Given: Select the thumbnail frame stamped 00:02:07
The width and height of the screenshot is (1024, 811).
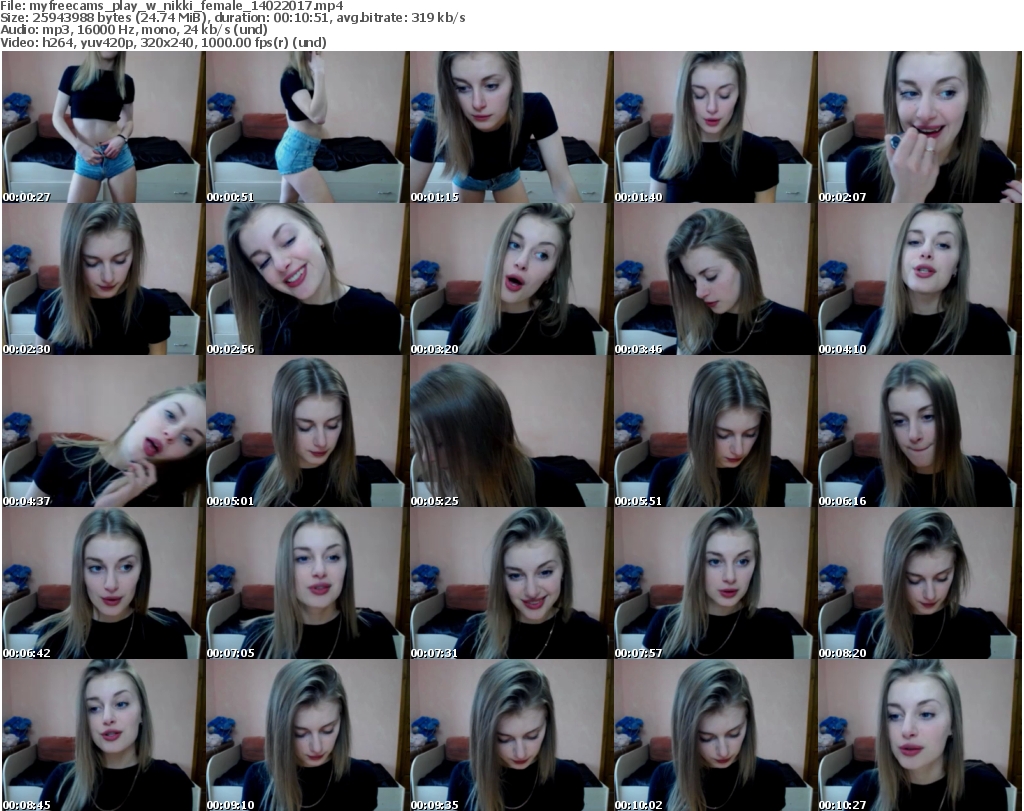Looking at the screenshot, I should click(920, 127).
